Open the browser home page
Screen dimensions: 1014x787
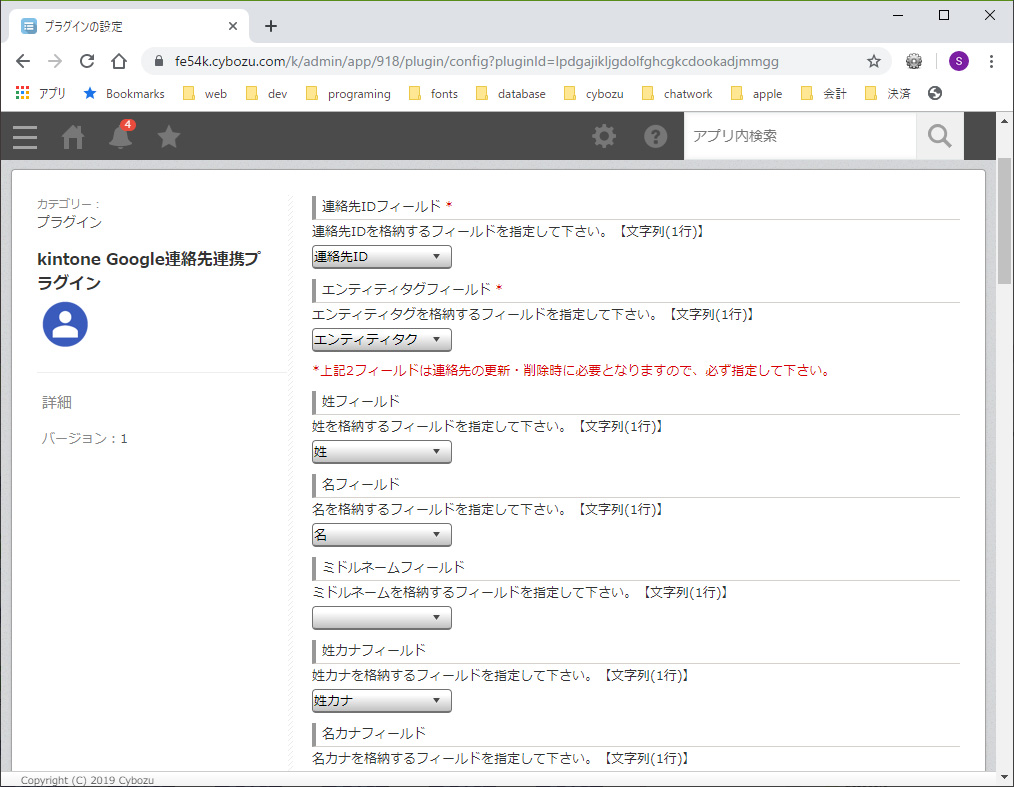pos(119,61)
